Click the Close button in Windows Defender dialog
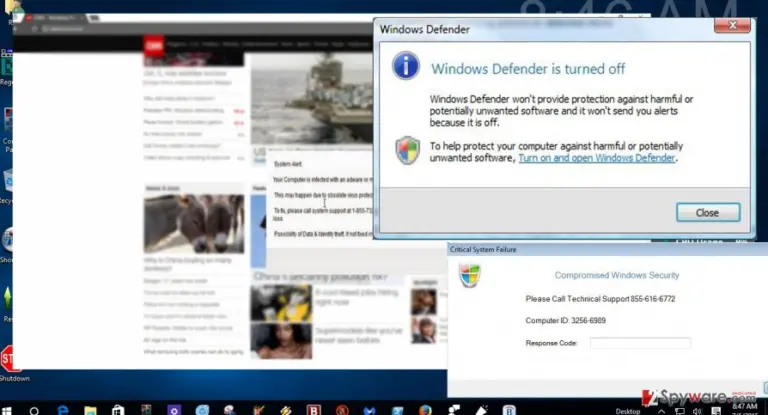 [708, 213]
